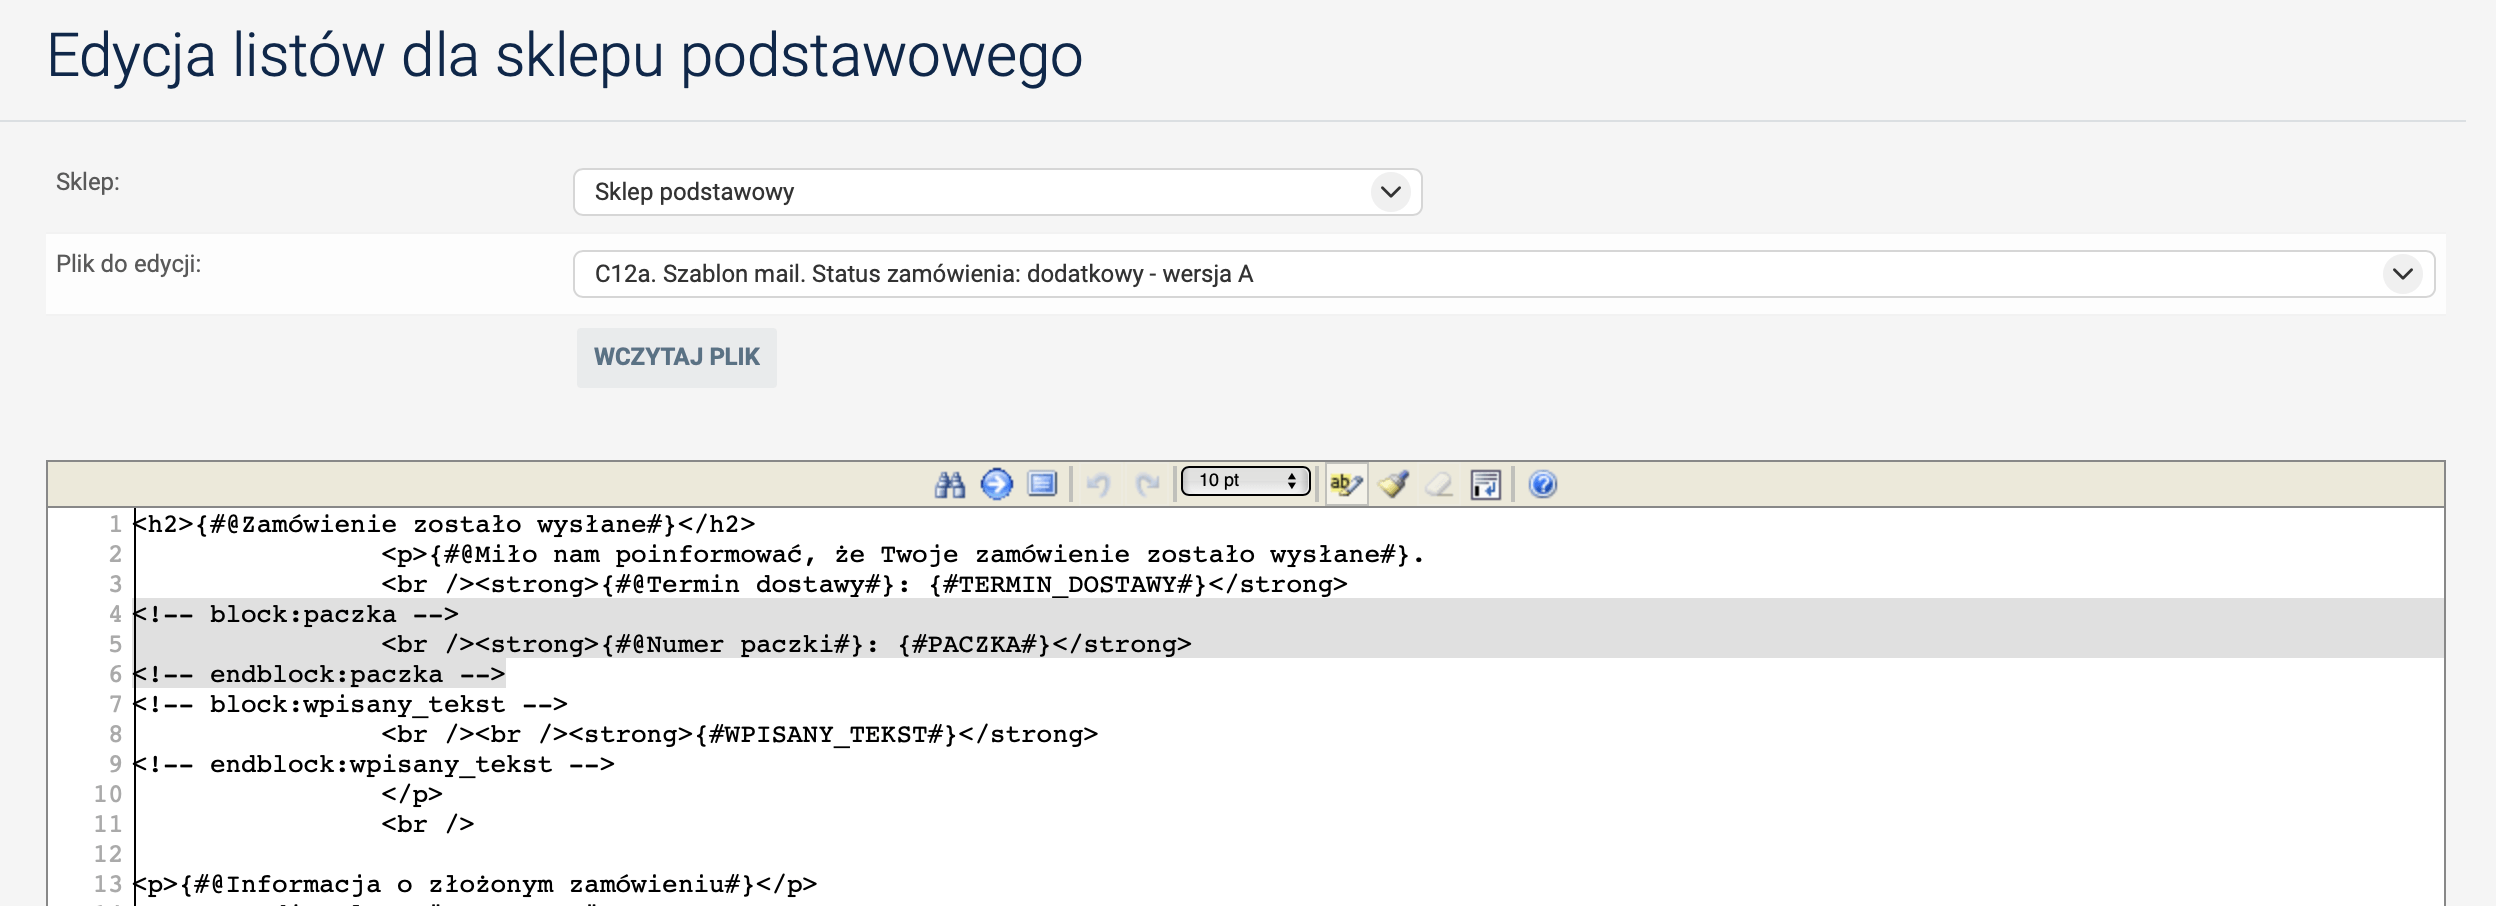This screenshot has width=2496, height=906.
Task: Click the WCZYTAJ PLIK button
Action: [x=677, y=357]
